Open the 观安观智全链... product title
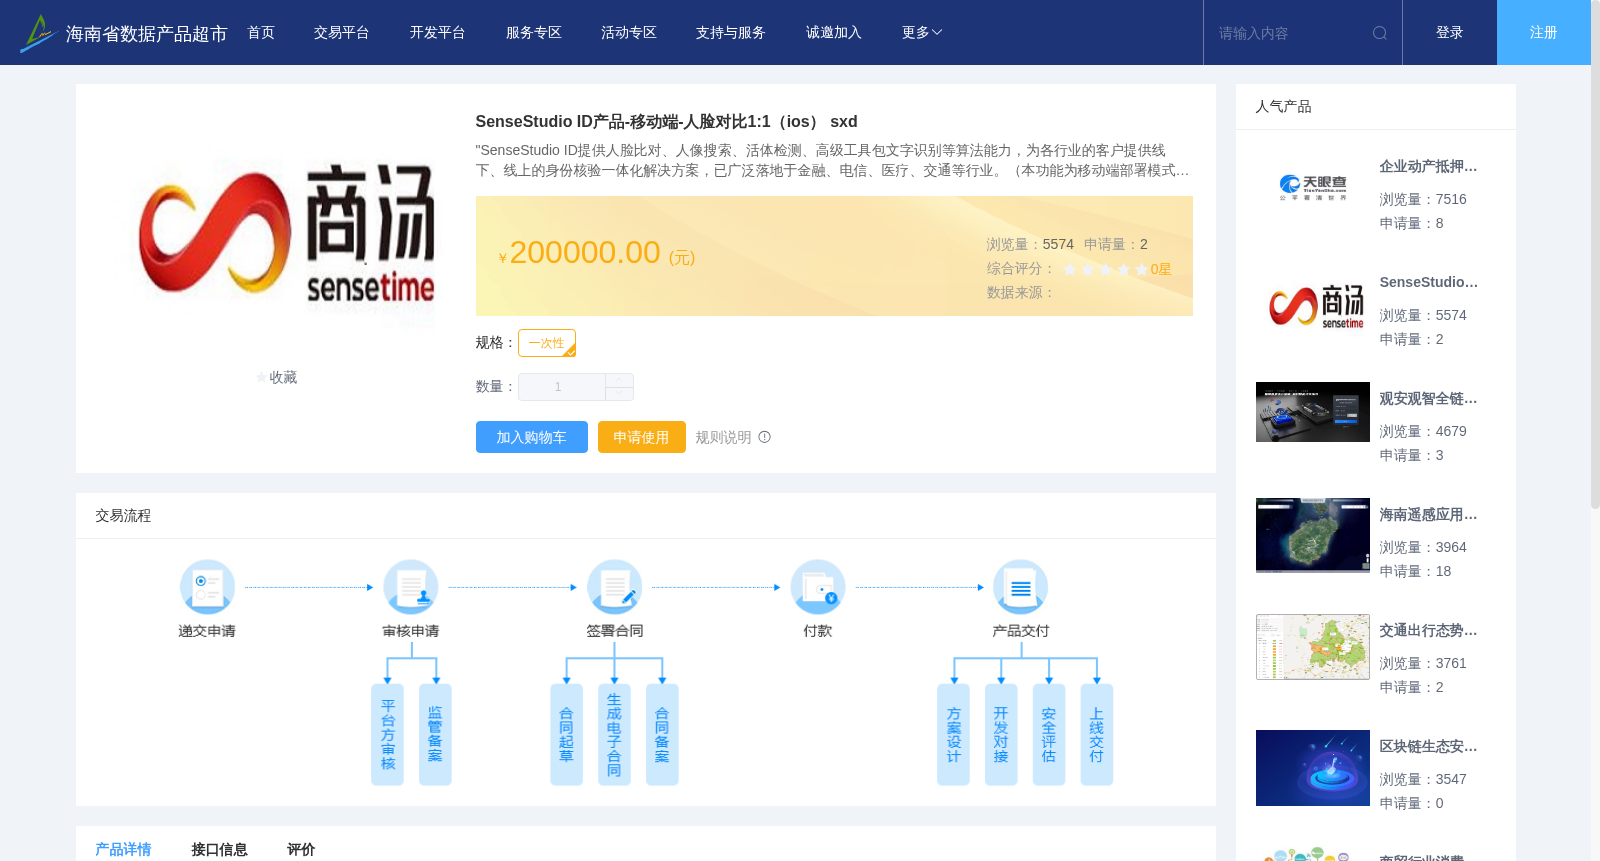The height and width of the screenshot is (861, 1600). click(1428, 399)
